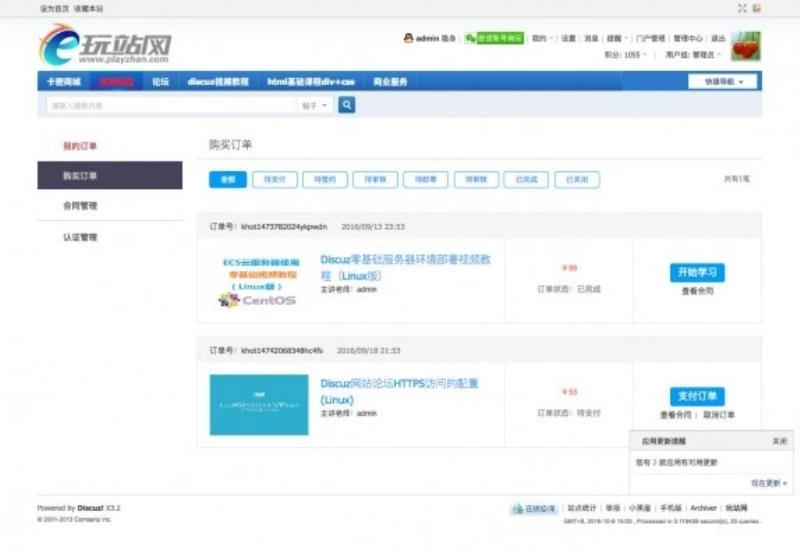Select the 待签约 order filter tab
Image resolution: width=800 pixels, height=557 pixels.
click(325, 180)
